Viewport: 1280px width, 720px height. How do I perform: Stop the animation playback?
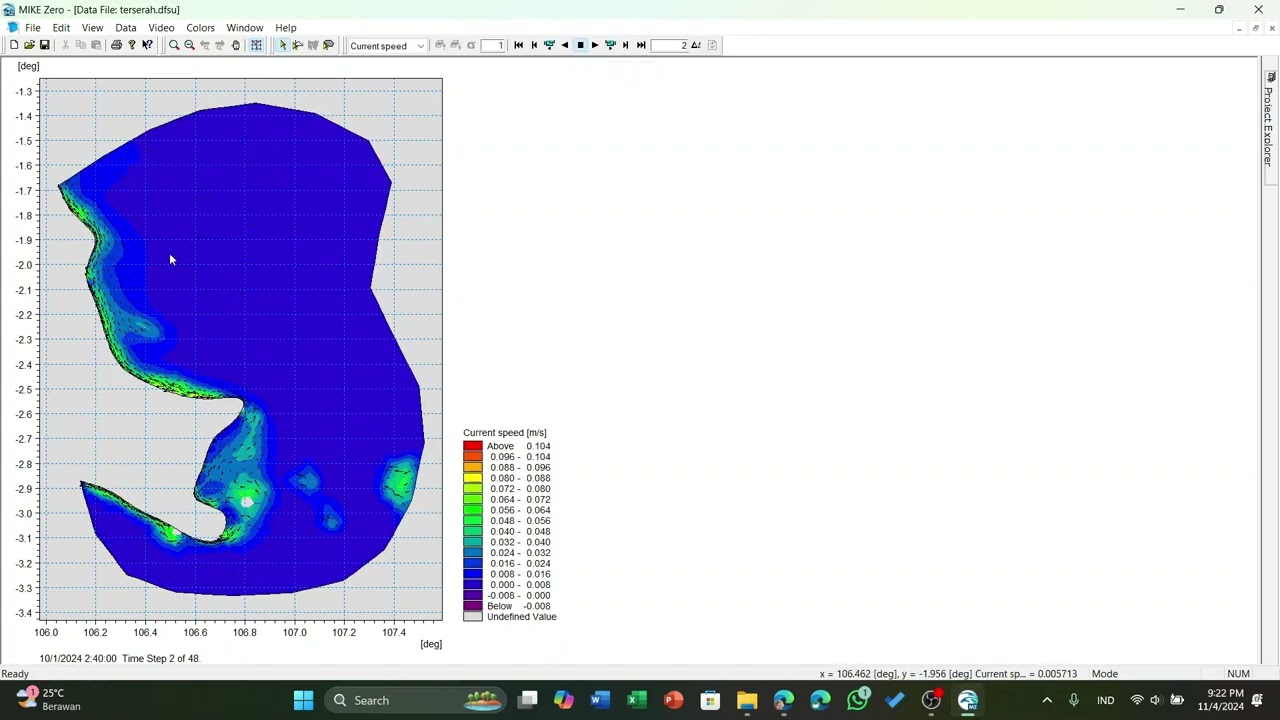coord(580,45)
